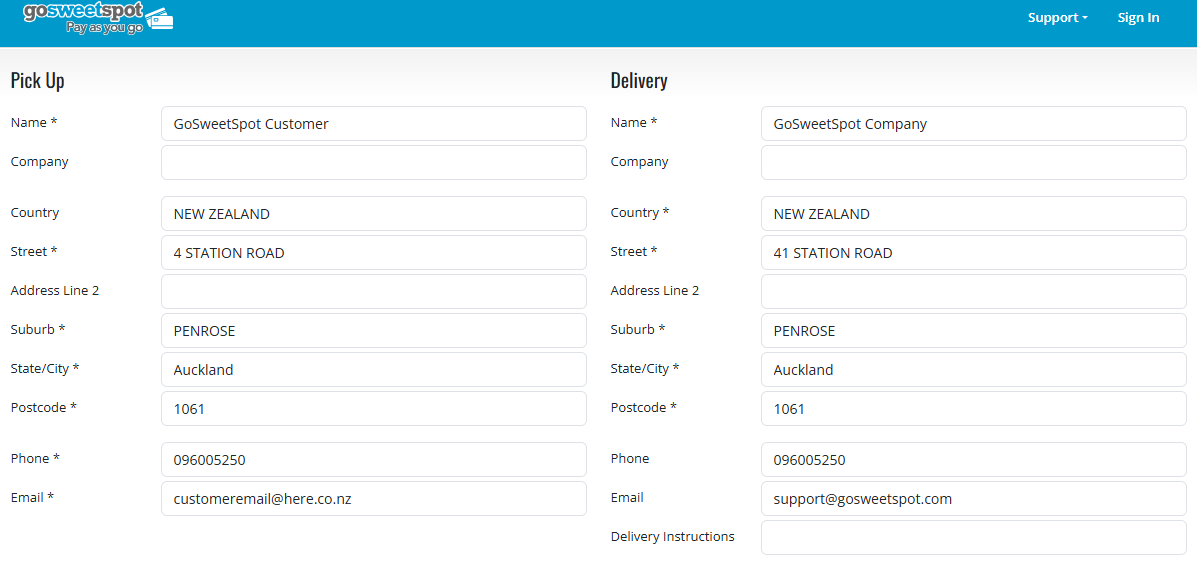The width and height of the screenshot is (1197, 561).
Task: Click the Delivery Country * label
Action: (640, 213)
